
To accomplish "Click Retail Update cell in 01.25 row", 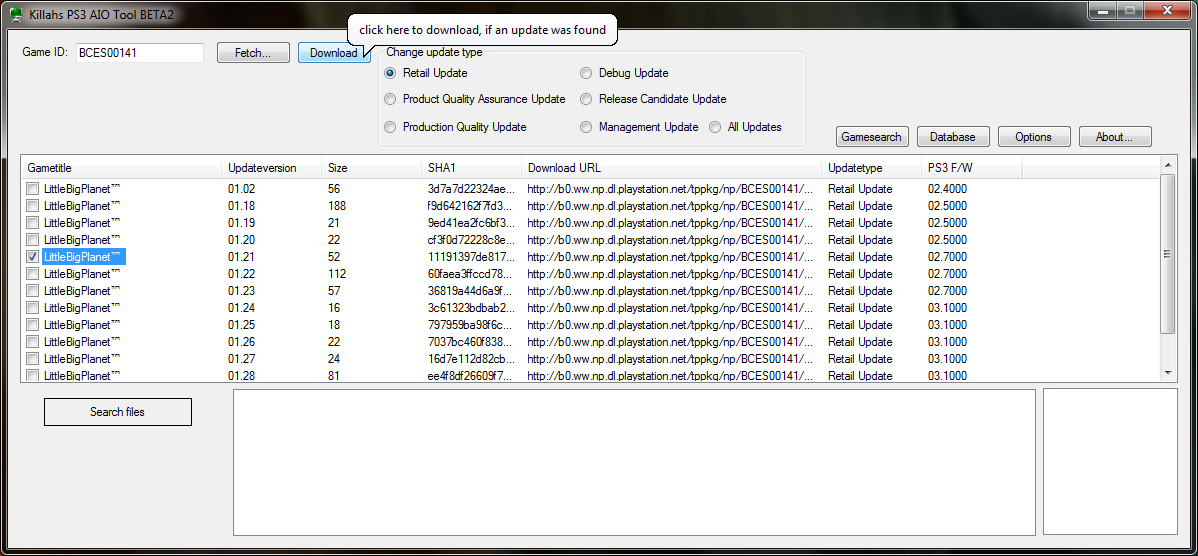I will [x=860, y=325].
